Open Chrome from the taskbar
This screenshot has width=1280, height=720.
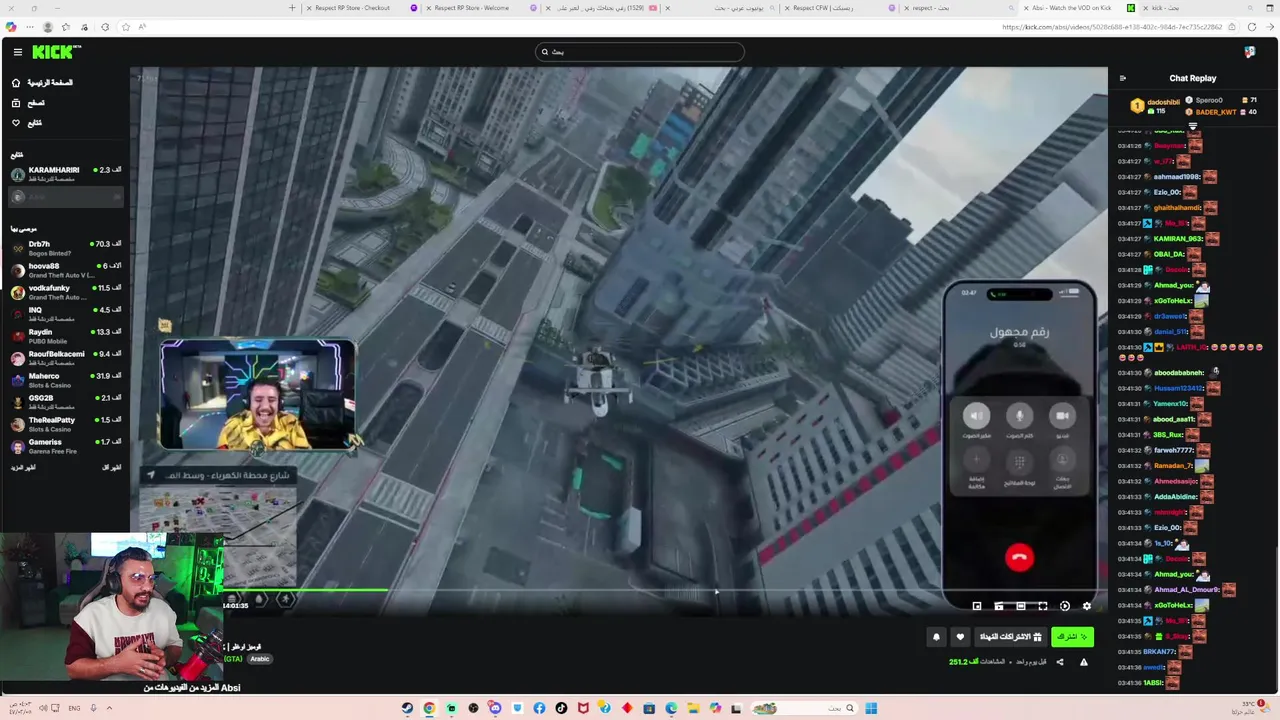(429, 708)
